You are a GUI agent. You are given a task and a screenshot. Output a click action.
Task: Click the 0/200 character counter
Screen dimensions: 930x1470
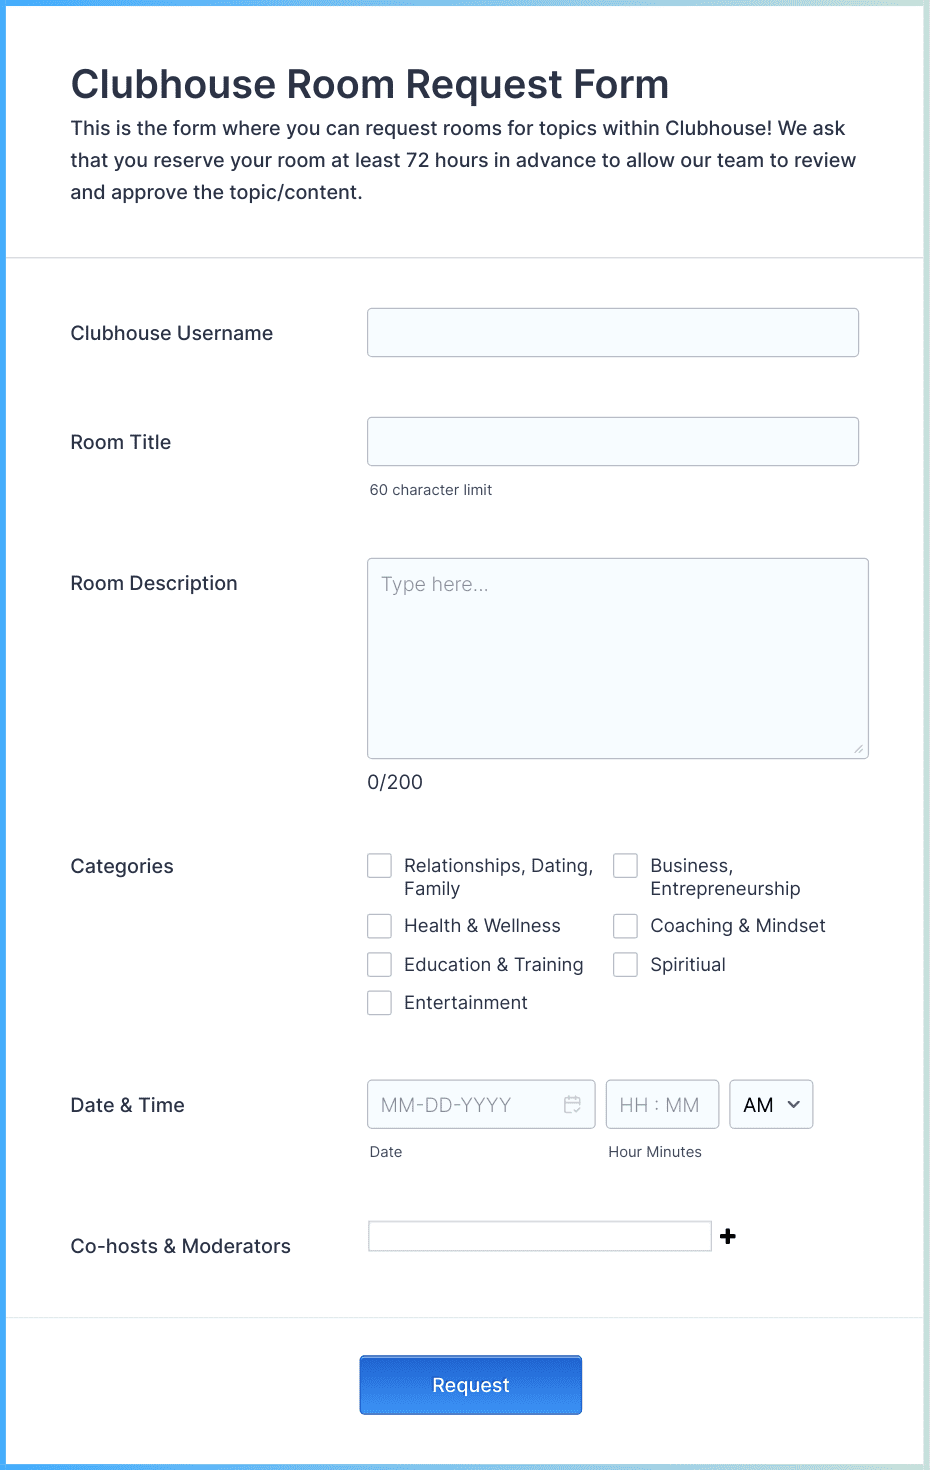point(394,782)
